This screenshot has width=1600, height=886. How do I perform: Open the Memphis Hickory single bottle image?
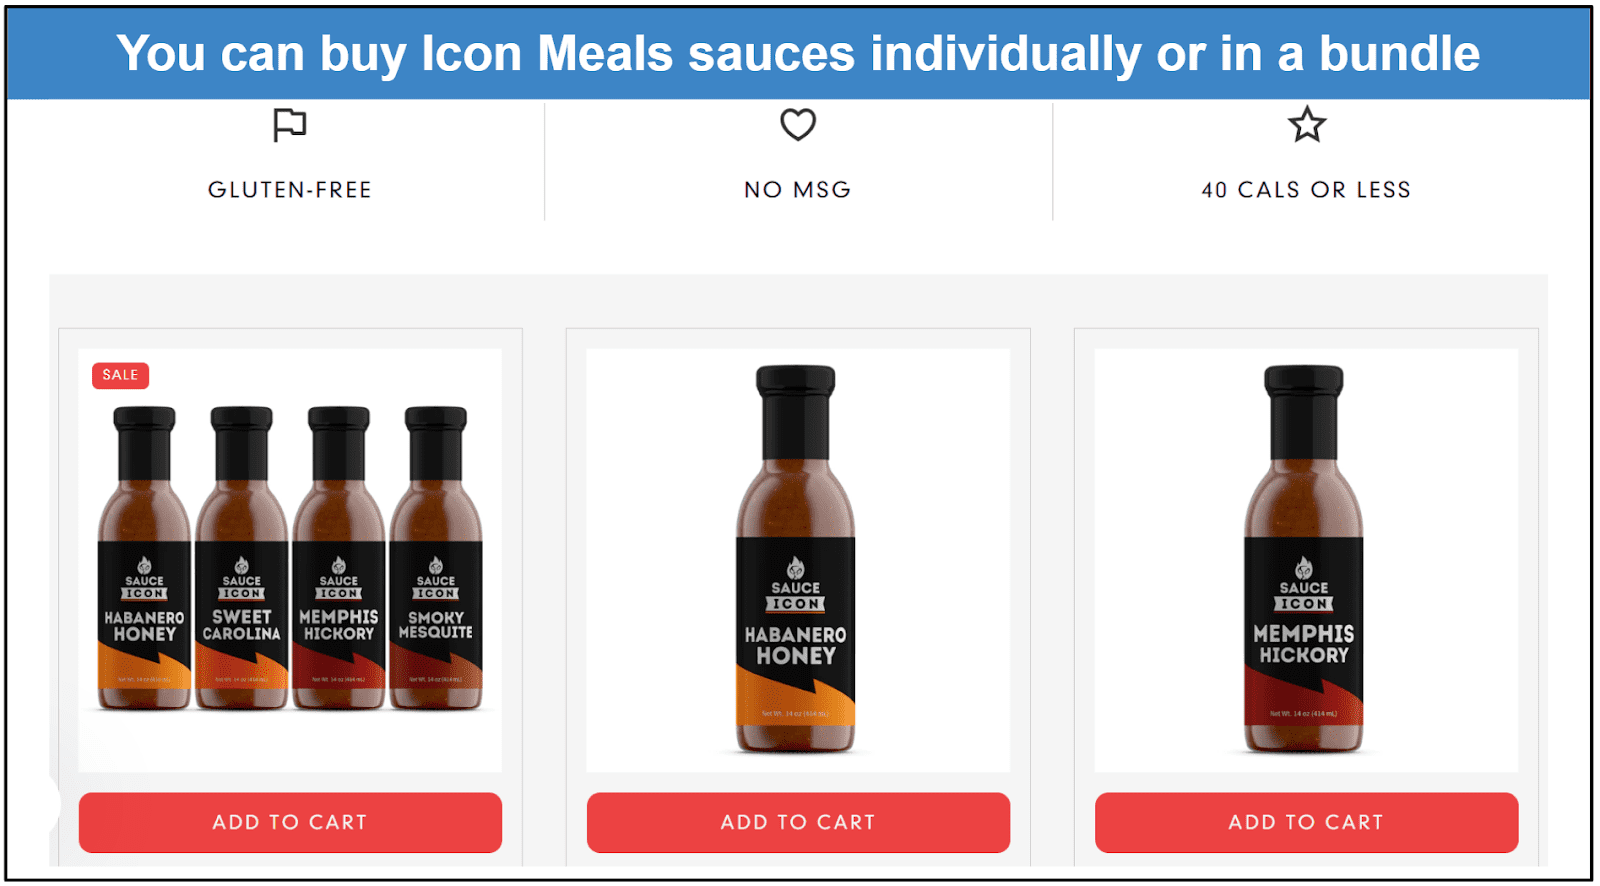(x=1304, y=560)
